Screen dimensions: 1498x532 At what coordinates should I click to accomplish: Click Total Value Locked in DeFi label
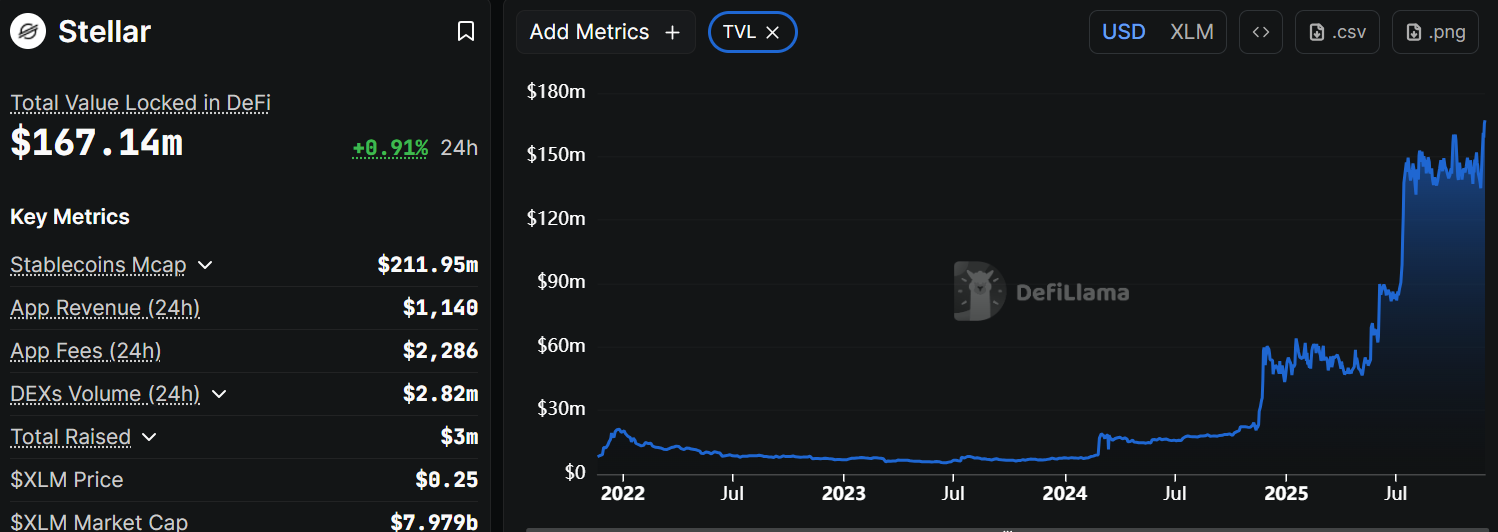140,103
